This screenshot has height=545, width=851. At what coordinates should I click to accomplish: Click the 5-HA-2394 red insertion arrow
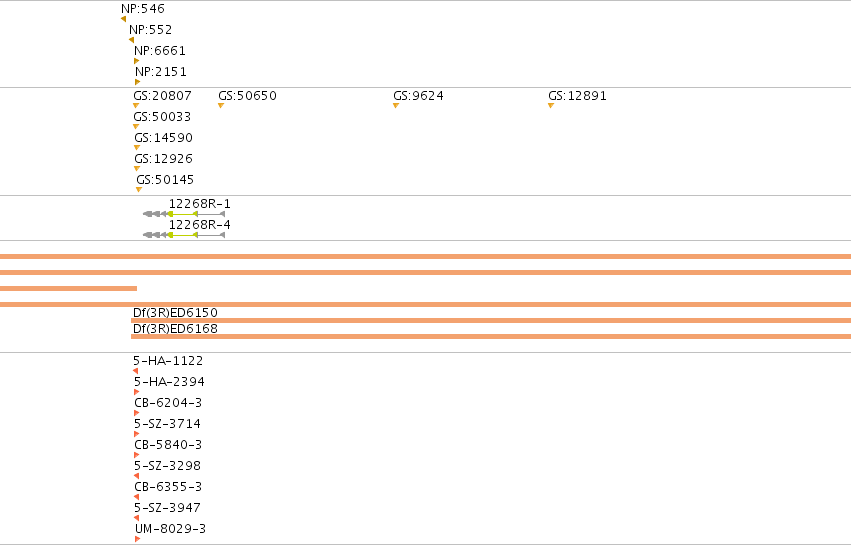point(137,392)
